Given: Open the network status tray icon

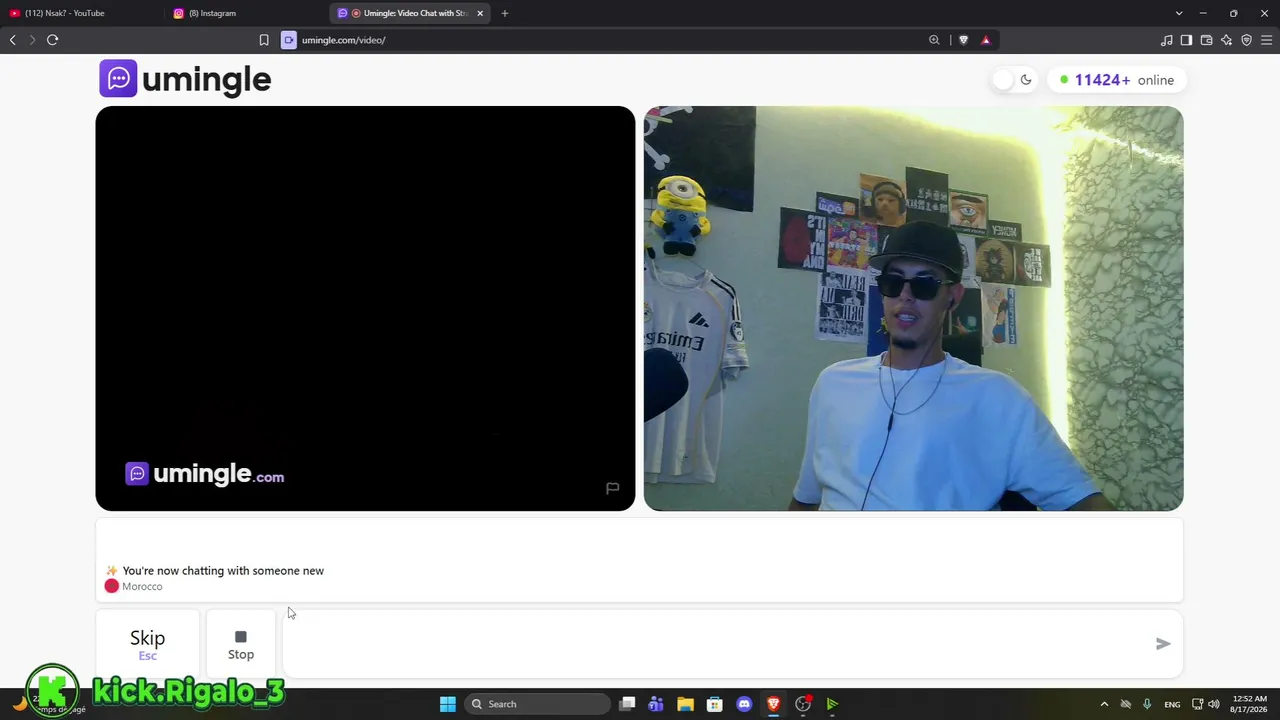Looking at the screenshot, I should coord(1198,704).
